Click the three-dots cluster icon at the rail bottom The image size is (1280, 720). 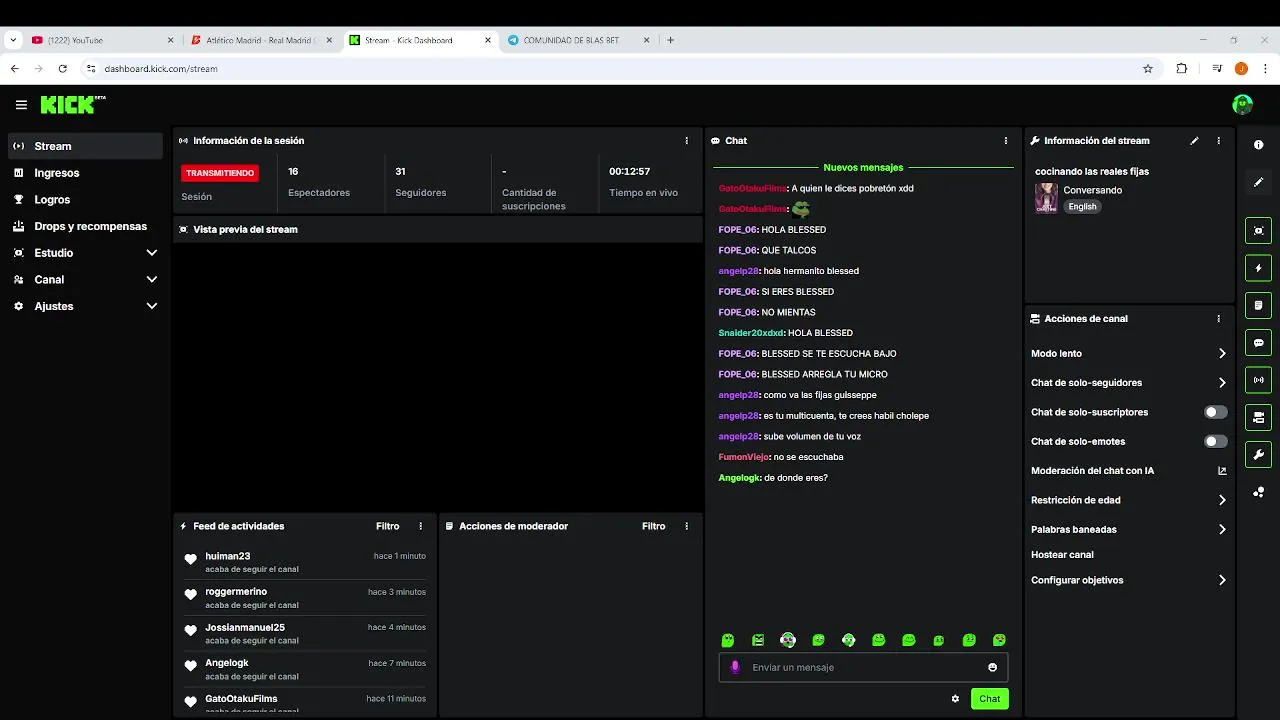click(x=1258, y=492)
